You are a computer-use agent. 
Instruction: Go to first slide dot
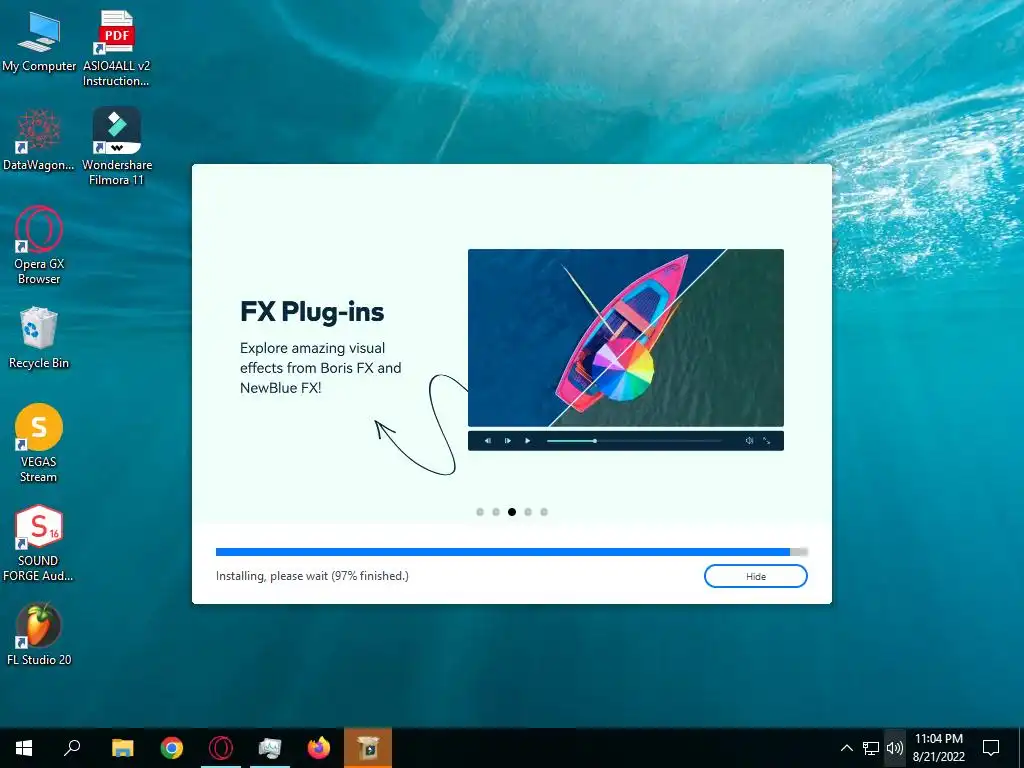click(480, 512)
